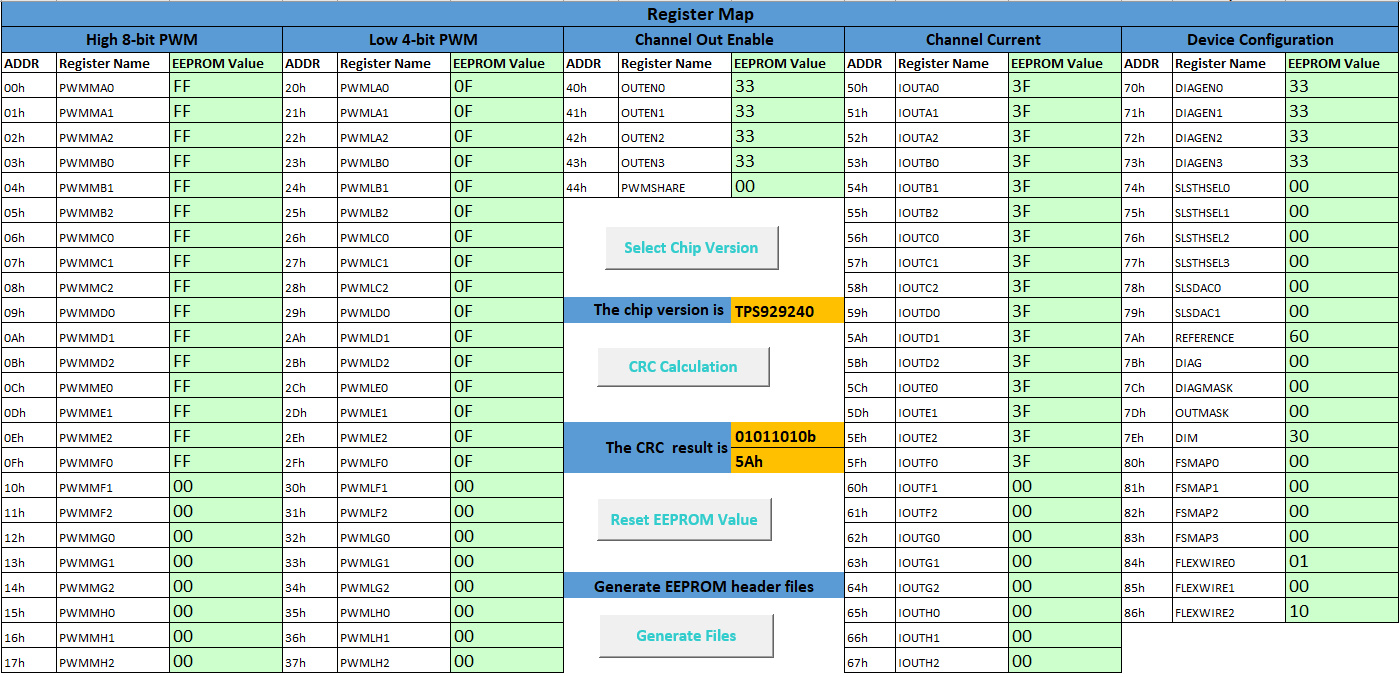Image resolution: width=1400 pixels, height=677 pixels.
Task: Edit the DIM EEPROM value cell
Action: (1342, 437)
